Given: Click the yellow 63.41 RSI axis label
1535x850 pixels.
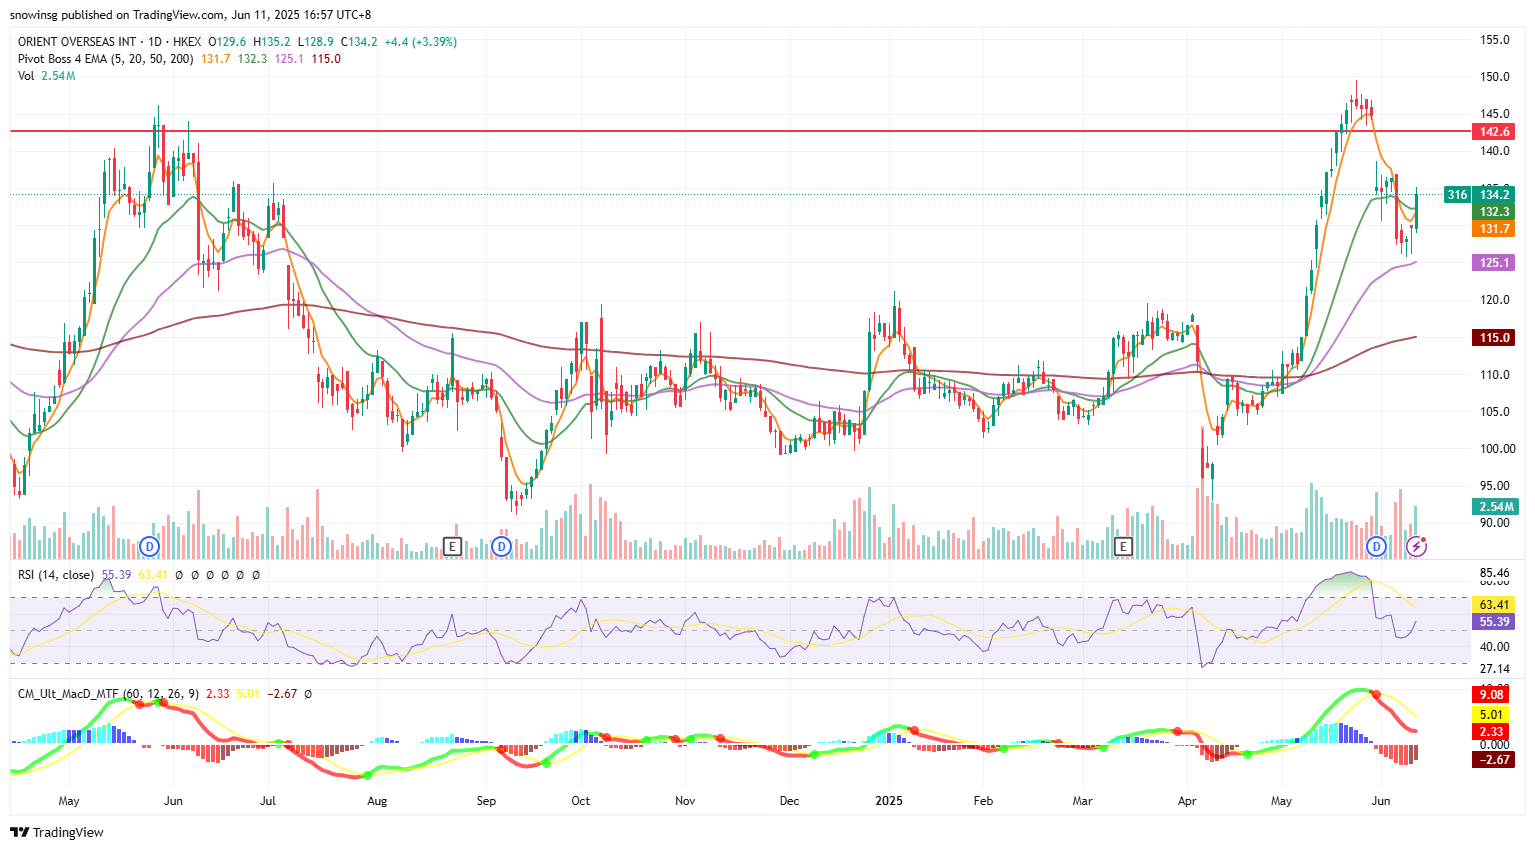Looking at the screenshot, I should pyautogui.click(x=1494, y=605).
